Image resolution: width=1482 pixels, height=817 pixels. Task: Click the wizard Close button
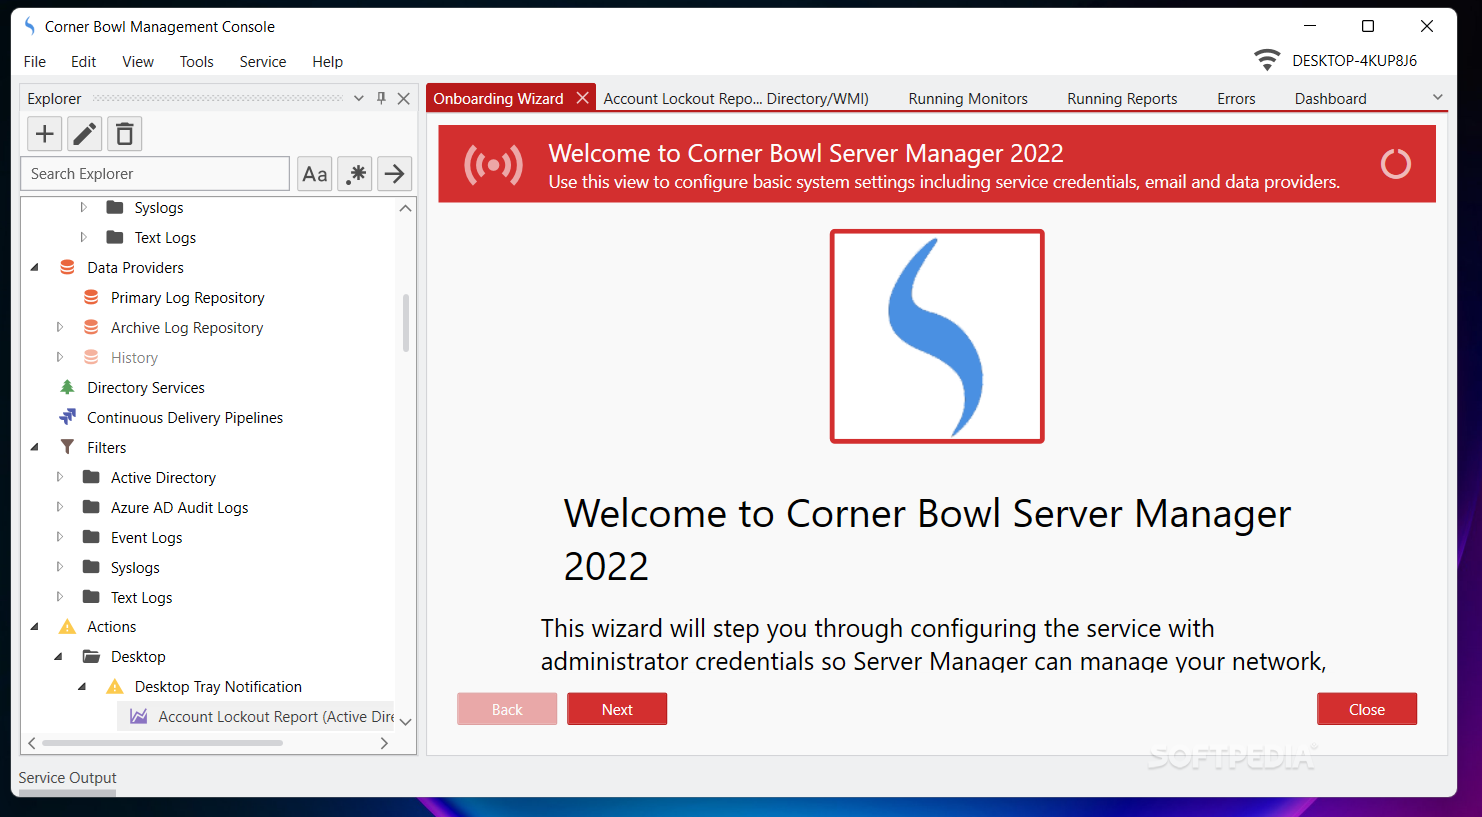(1367, 709)
